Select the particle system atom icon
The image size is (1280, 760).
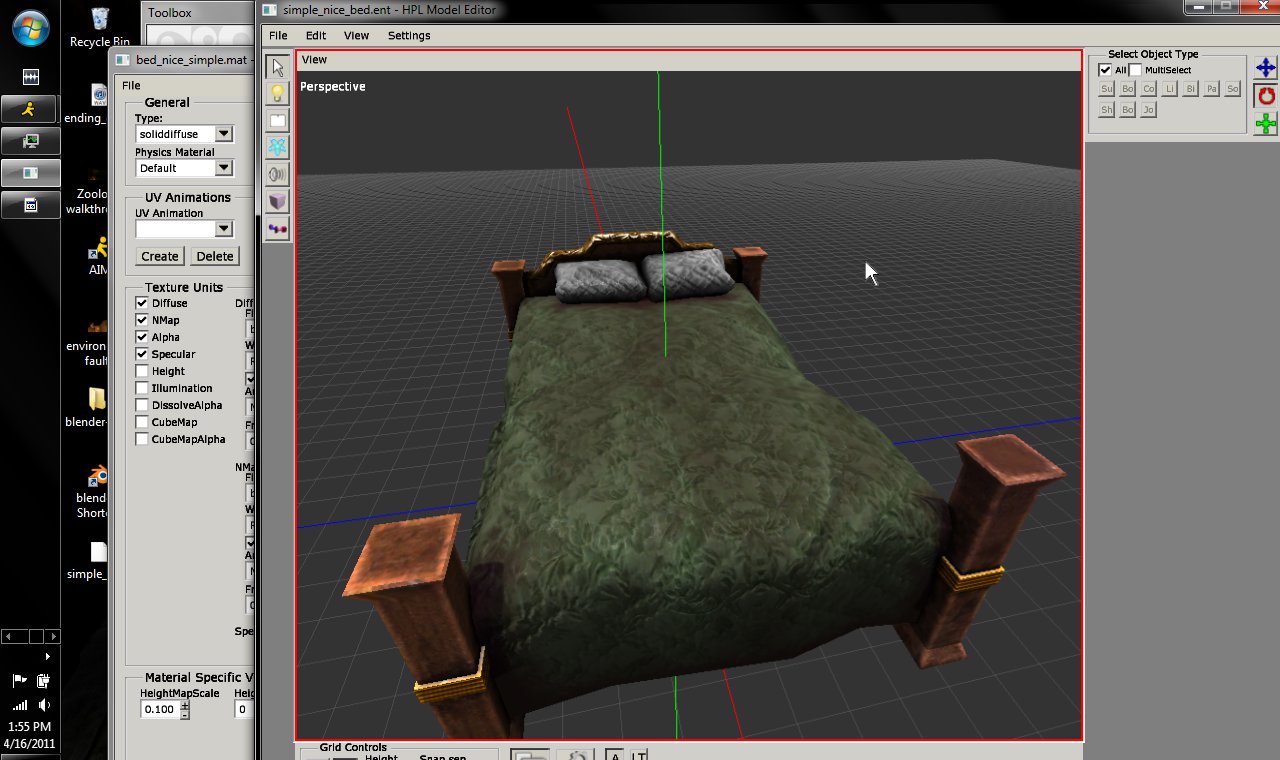[277, 148]
